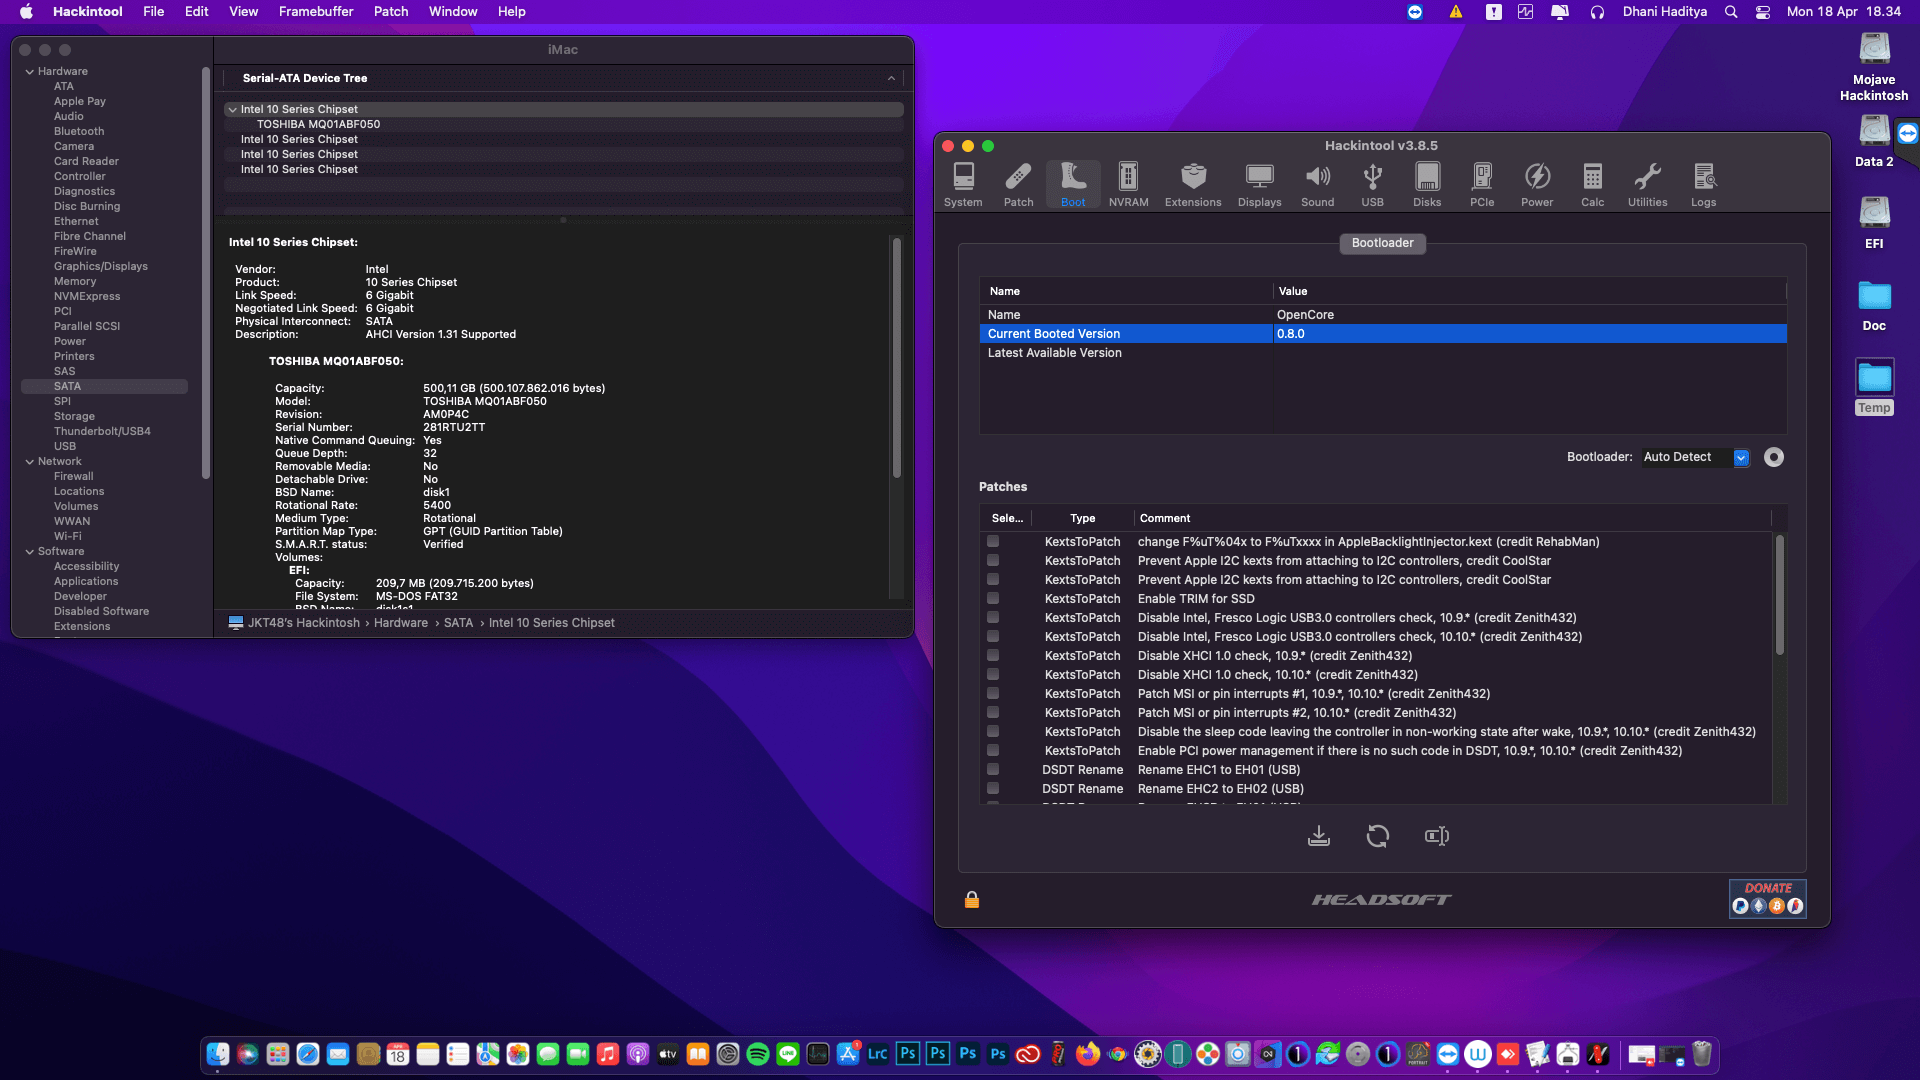Tick the AppleBacklightInjector patch checkbox
The image size is (1920, 1080).
993,542
